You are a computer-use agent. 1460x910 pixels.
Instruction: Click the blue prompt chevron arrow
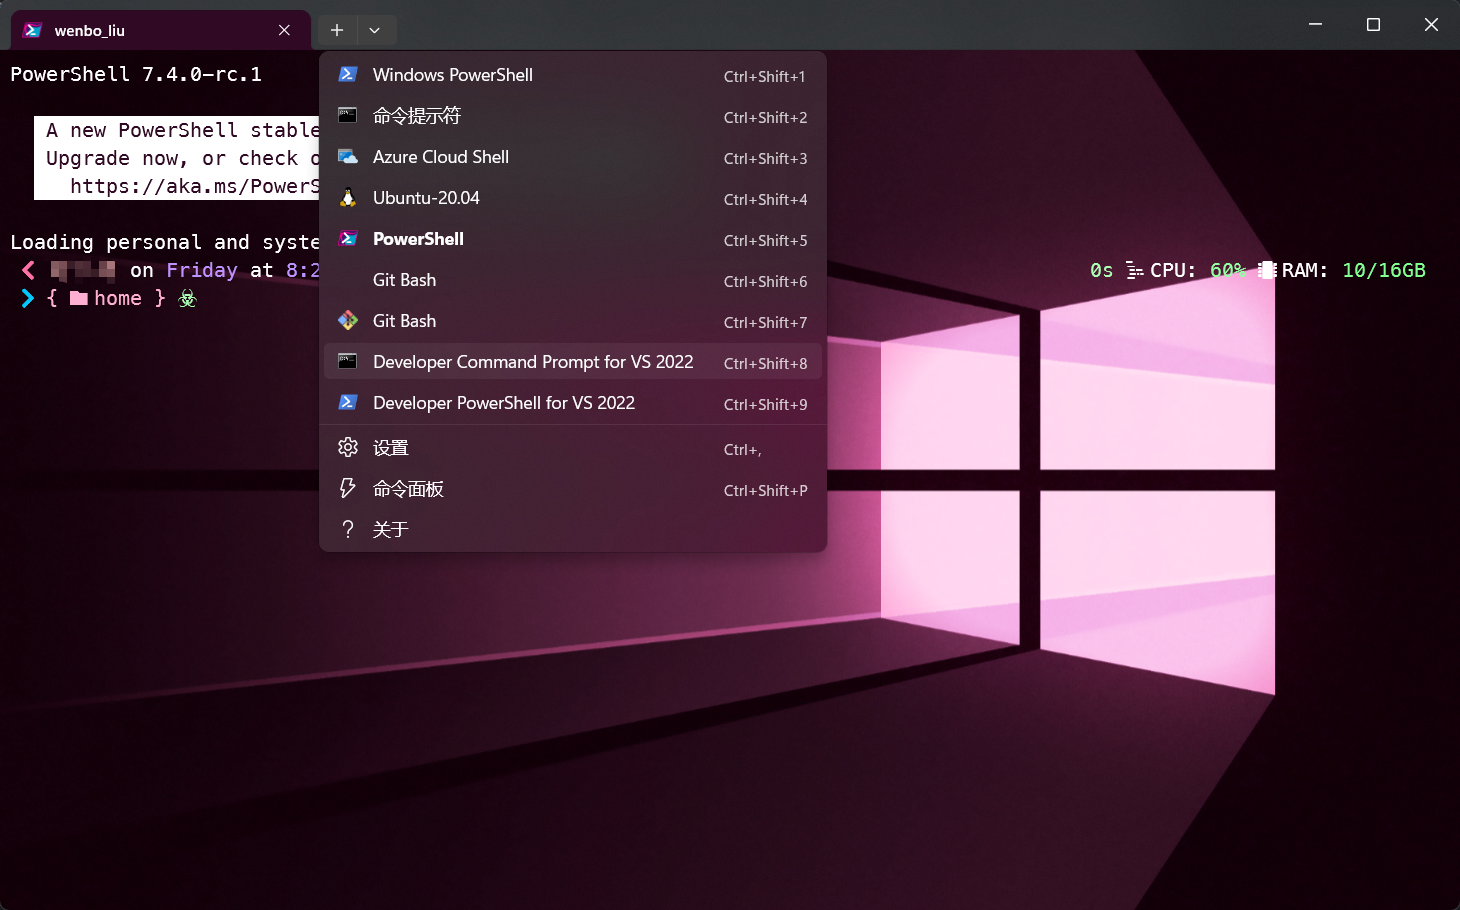(28, 298)
